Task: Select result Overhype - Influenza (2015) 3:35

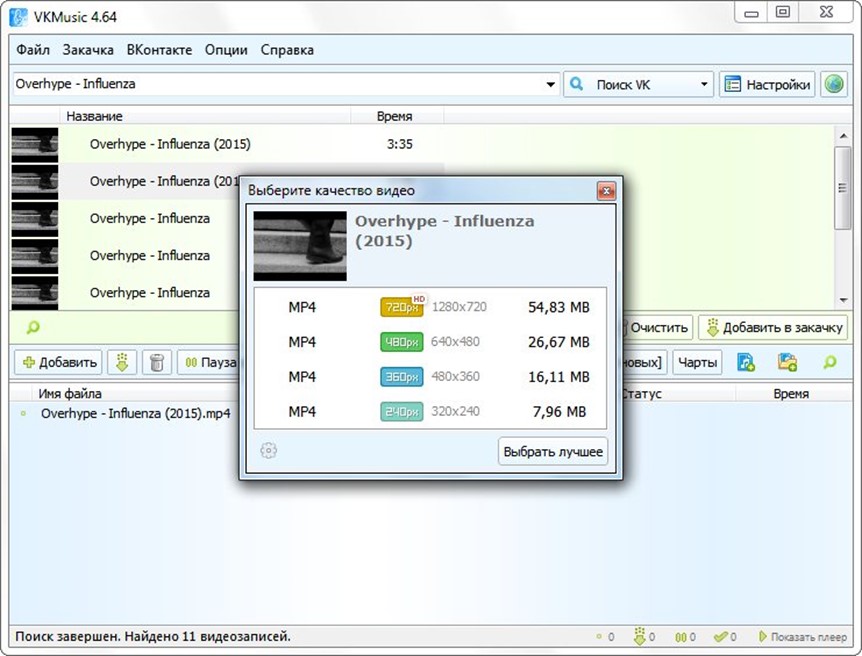Action: pos(226,144)
